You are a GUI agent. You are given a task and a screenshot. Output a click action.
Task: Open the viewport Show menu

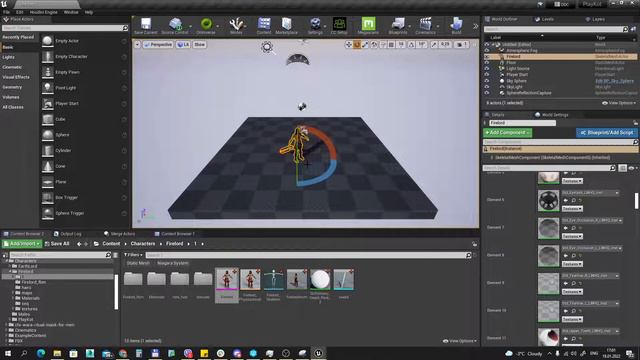[x=200, y=44]
